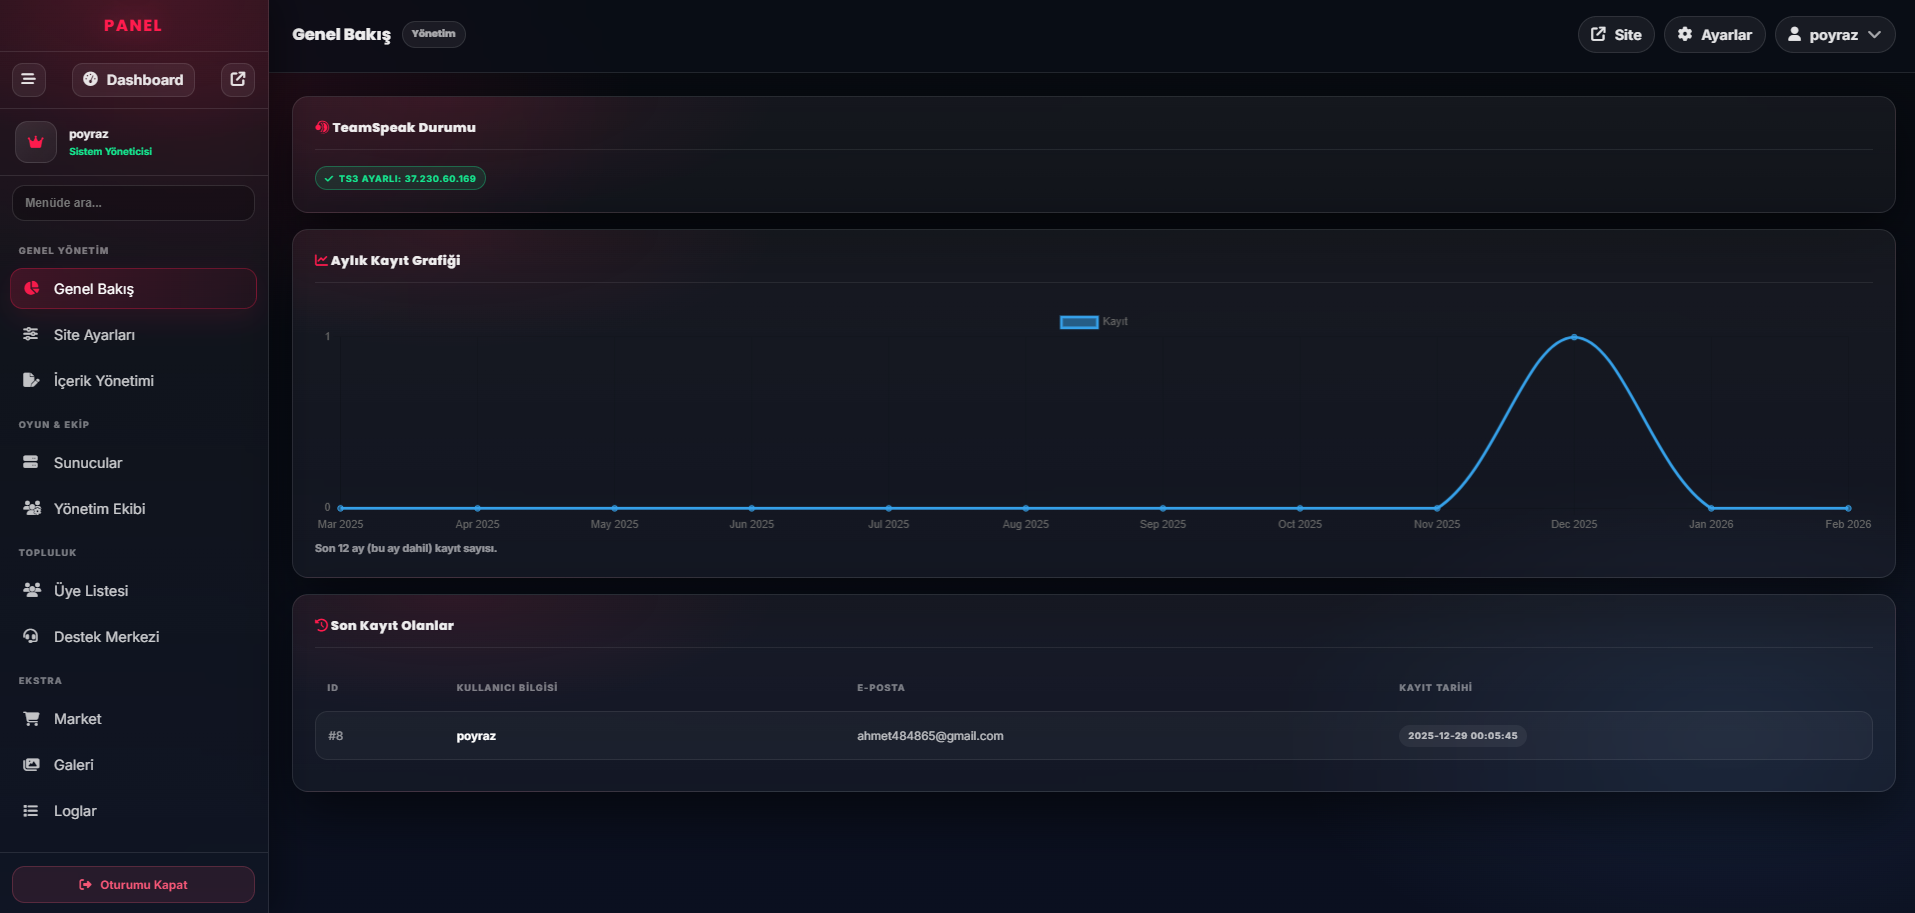This screenshot has height=913, width=1915.
Task: Click the Site button in header
Action: tap(1616, 34)
